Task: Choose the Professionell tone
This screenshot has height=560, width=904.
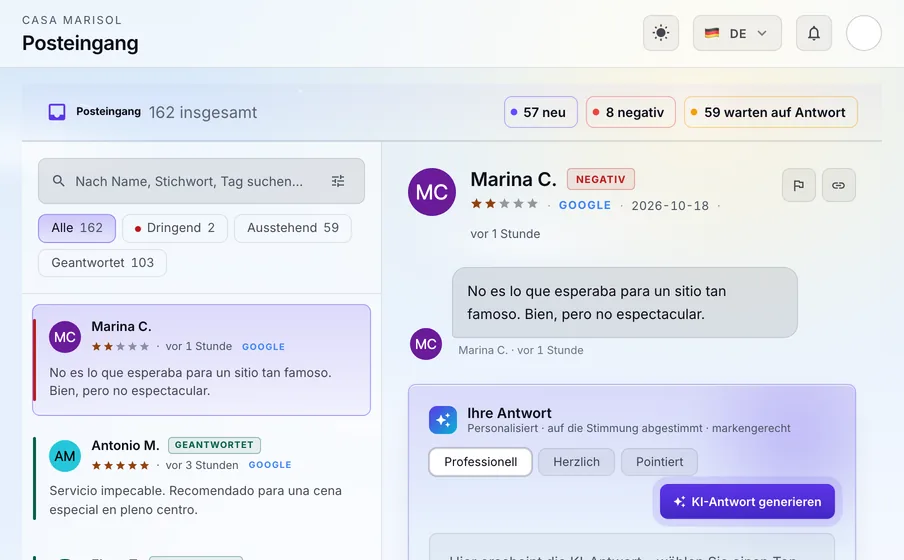Action: 480,462
